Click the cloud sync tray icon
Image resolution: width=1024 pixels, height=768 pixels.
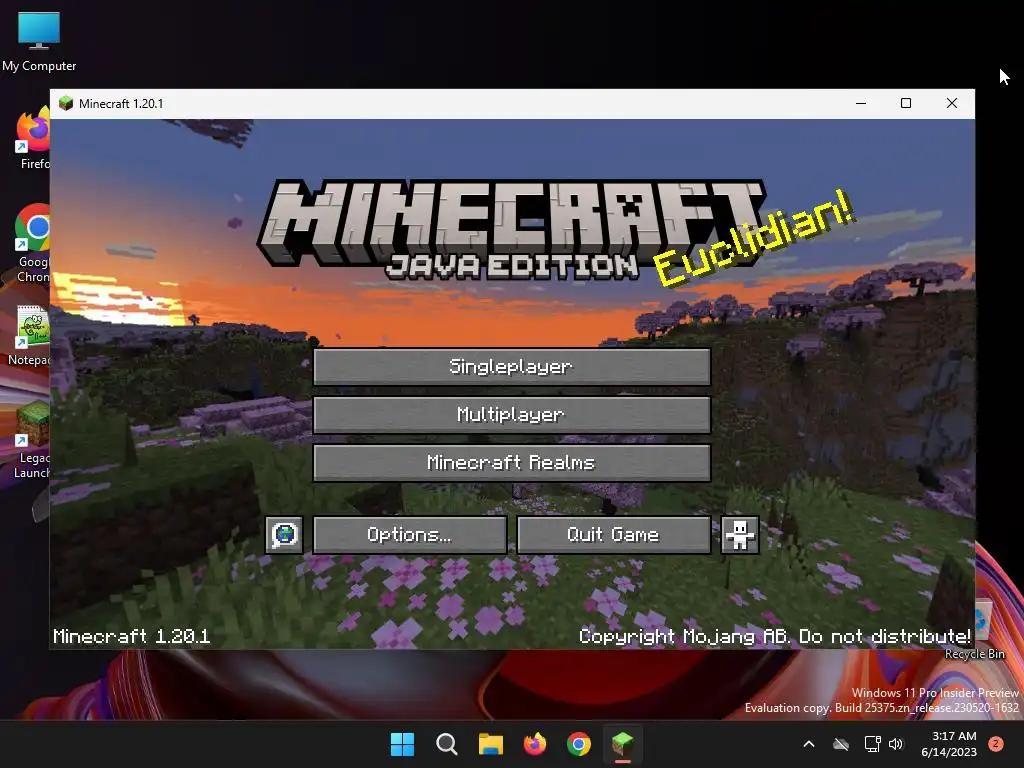coord(841,744)
